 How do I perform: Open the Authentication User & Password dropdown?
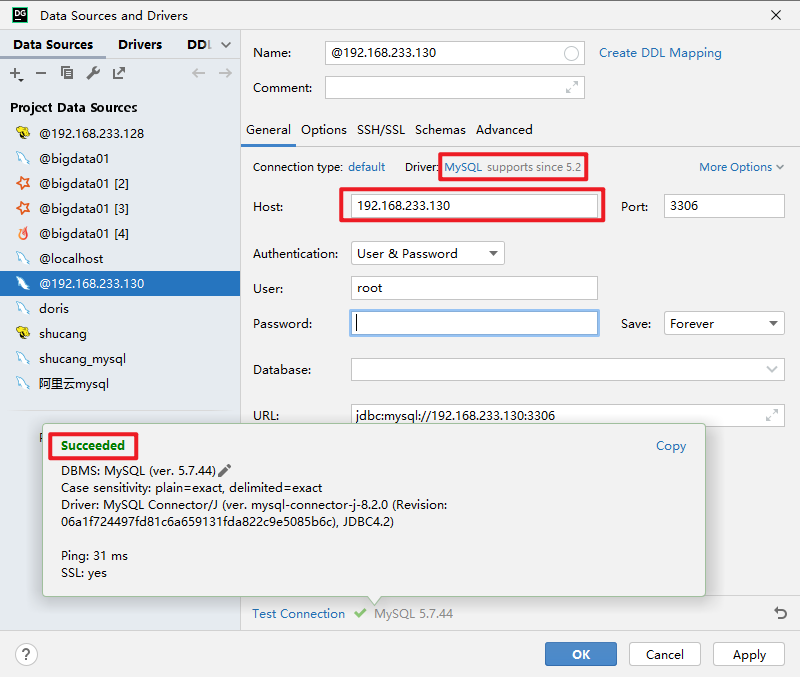coord(428,253)
